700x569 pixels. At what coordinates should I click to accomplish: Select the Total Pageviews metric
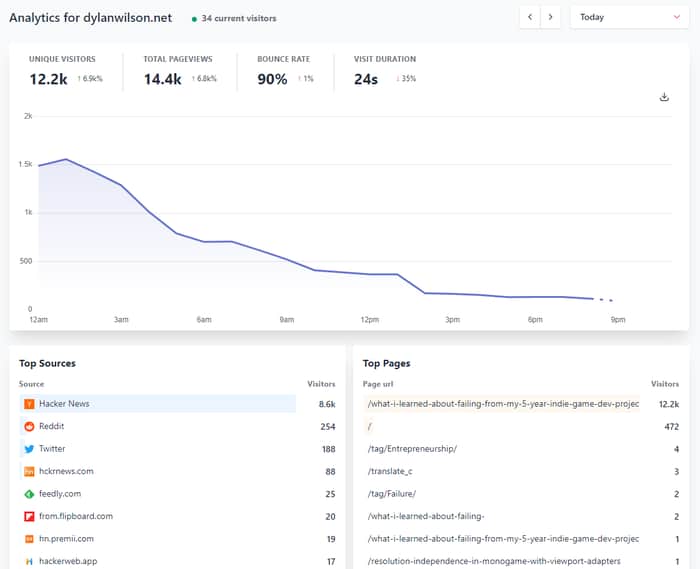(180, 71)
